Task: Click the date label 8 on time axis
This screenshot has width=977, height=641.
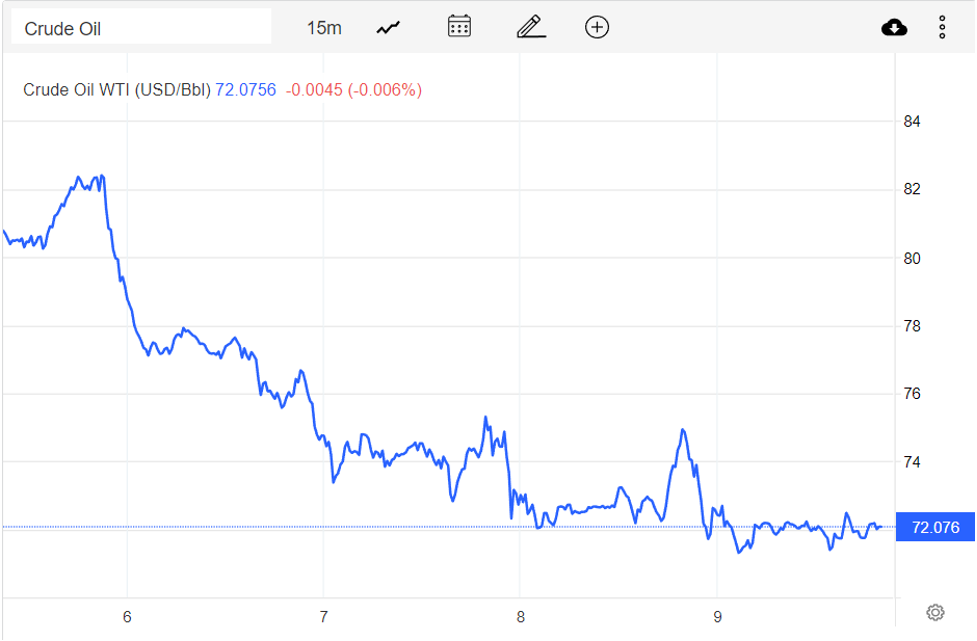Action: click(x=520, y=617)
